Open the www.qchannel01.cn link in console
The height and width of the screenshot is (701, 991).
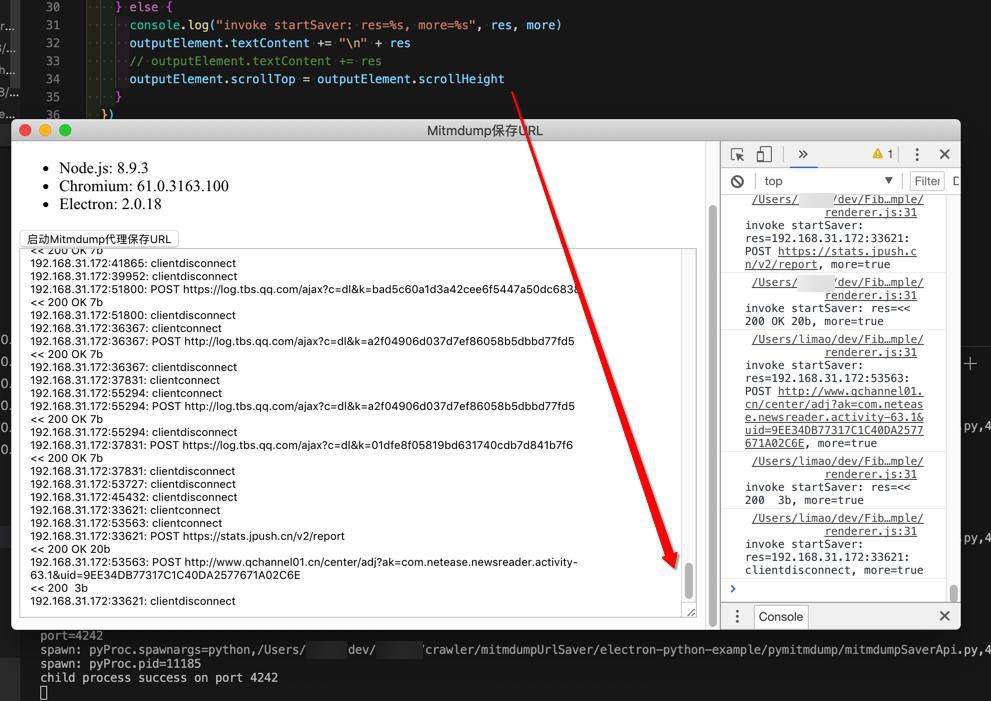[834, 417]
